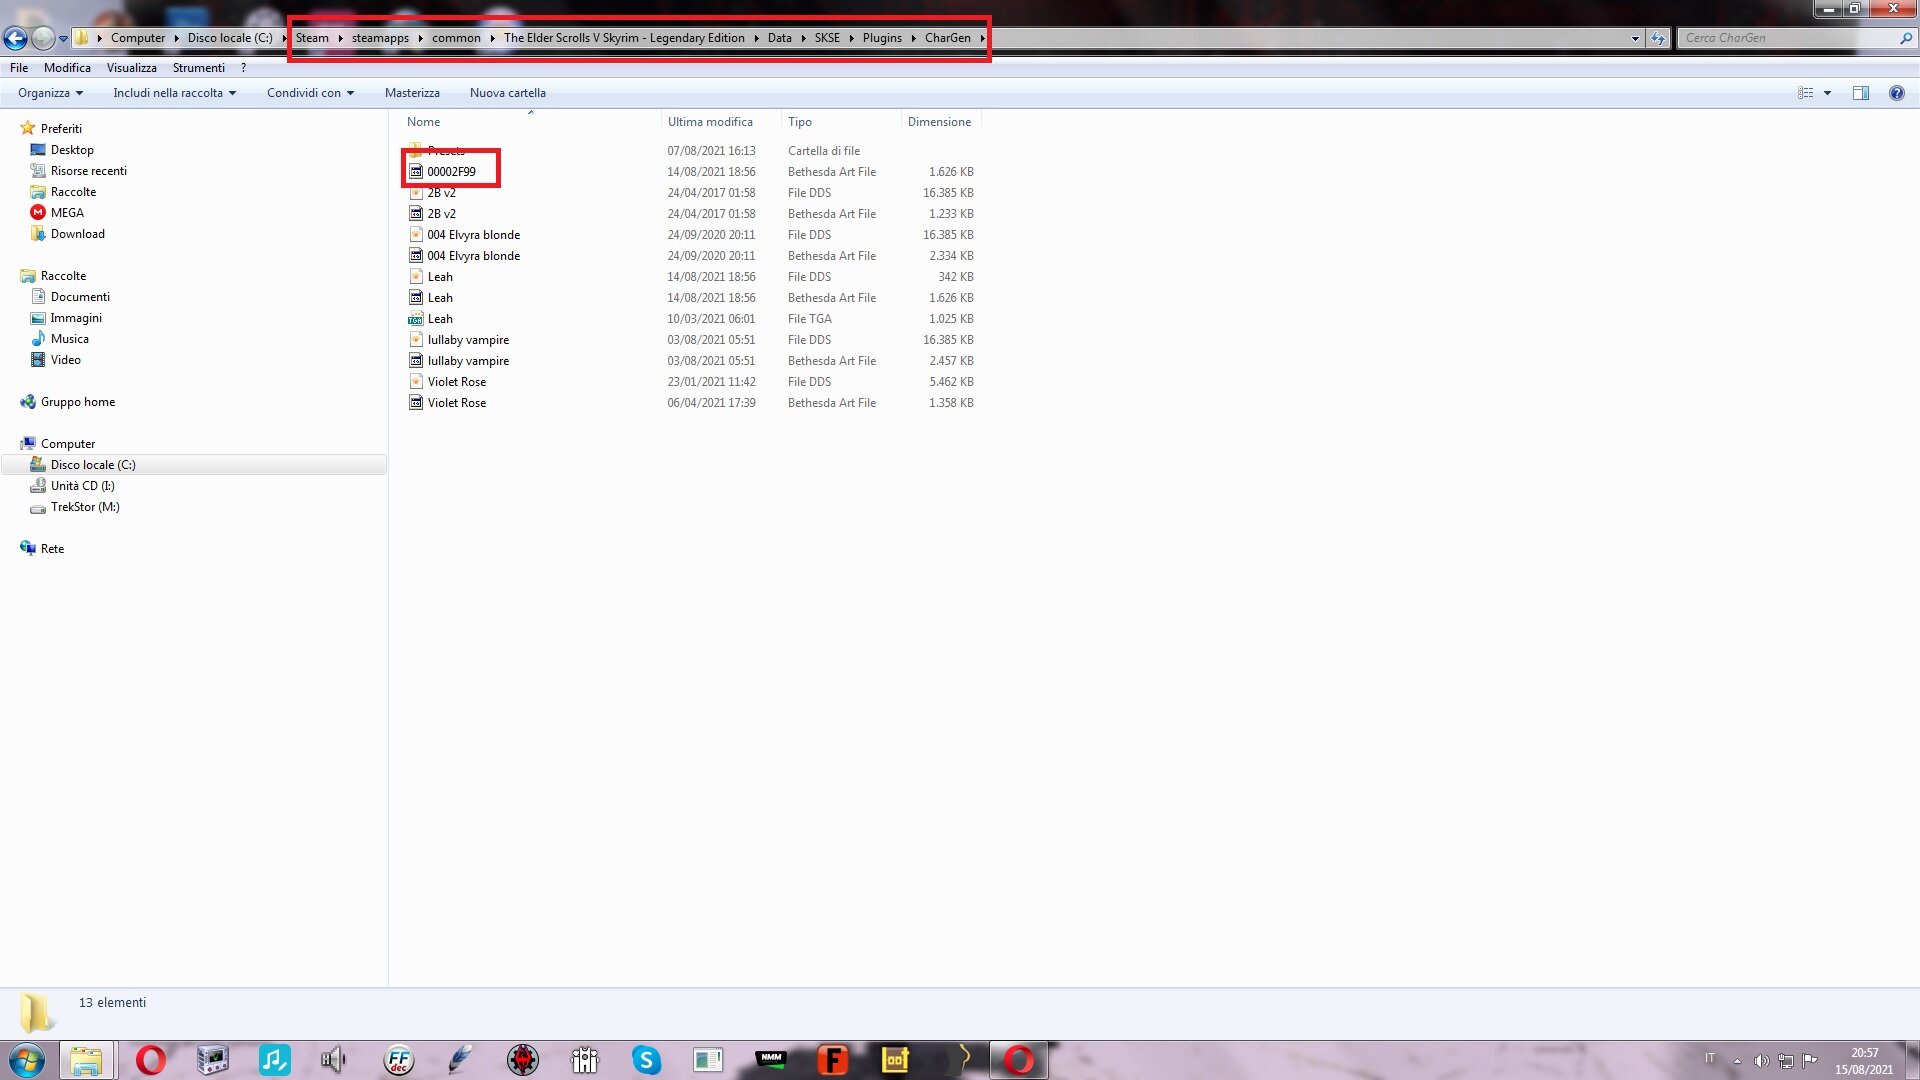
Task: Open the address bar history dropdown
Action: point(1635,38)
